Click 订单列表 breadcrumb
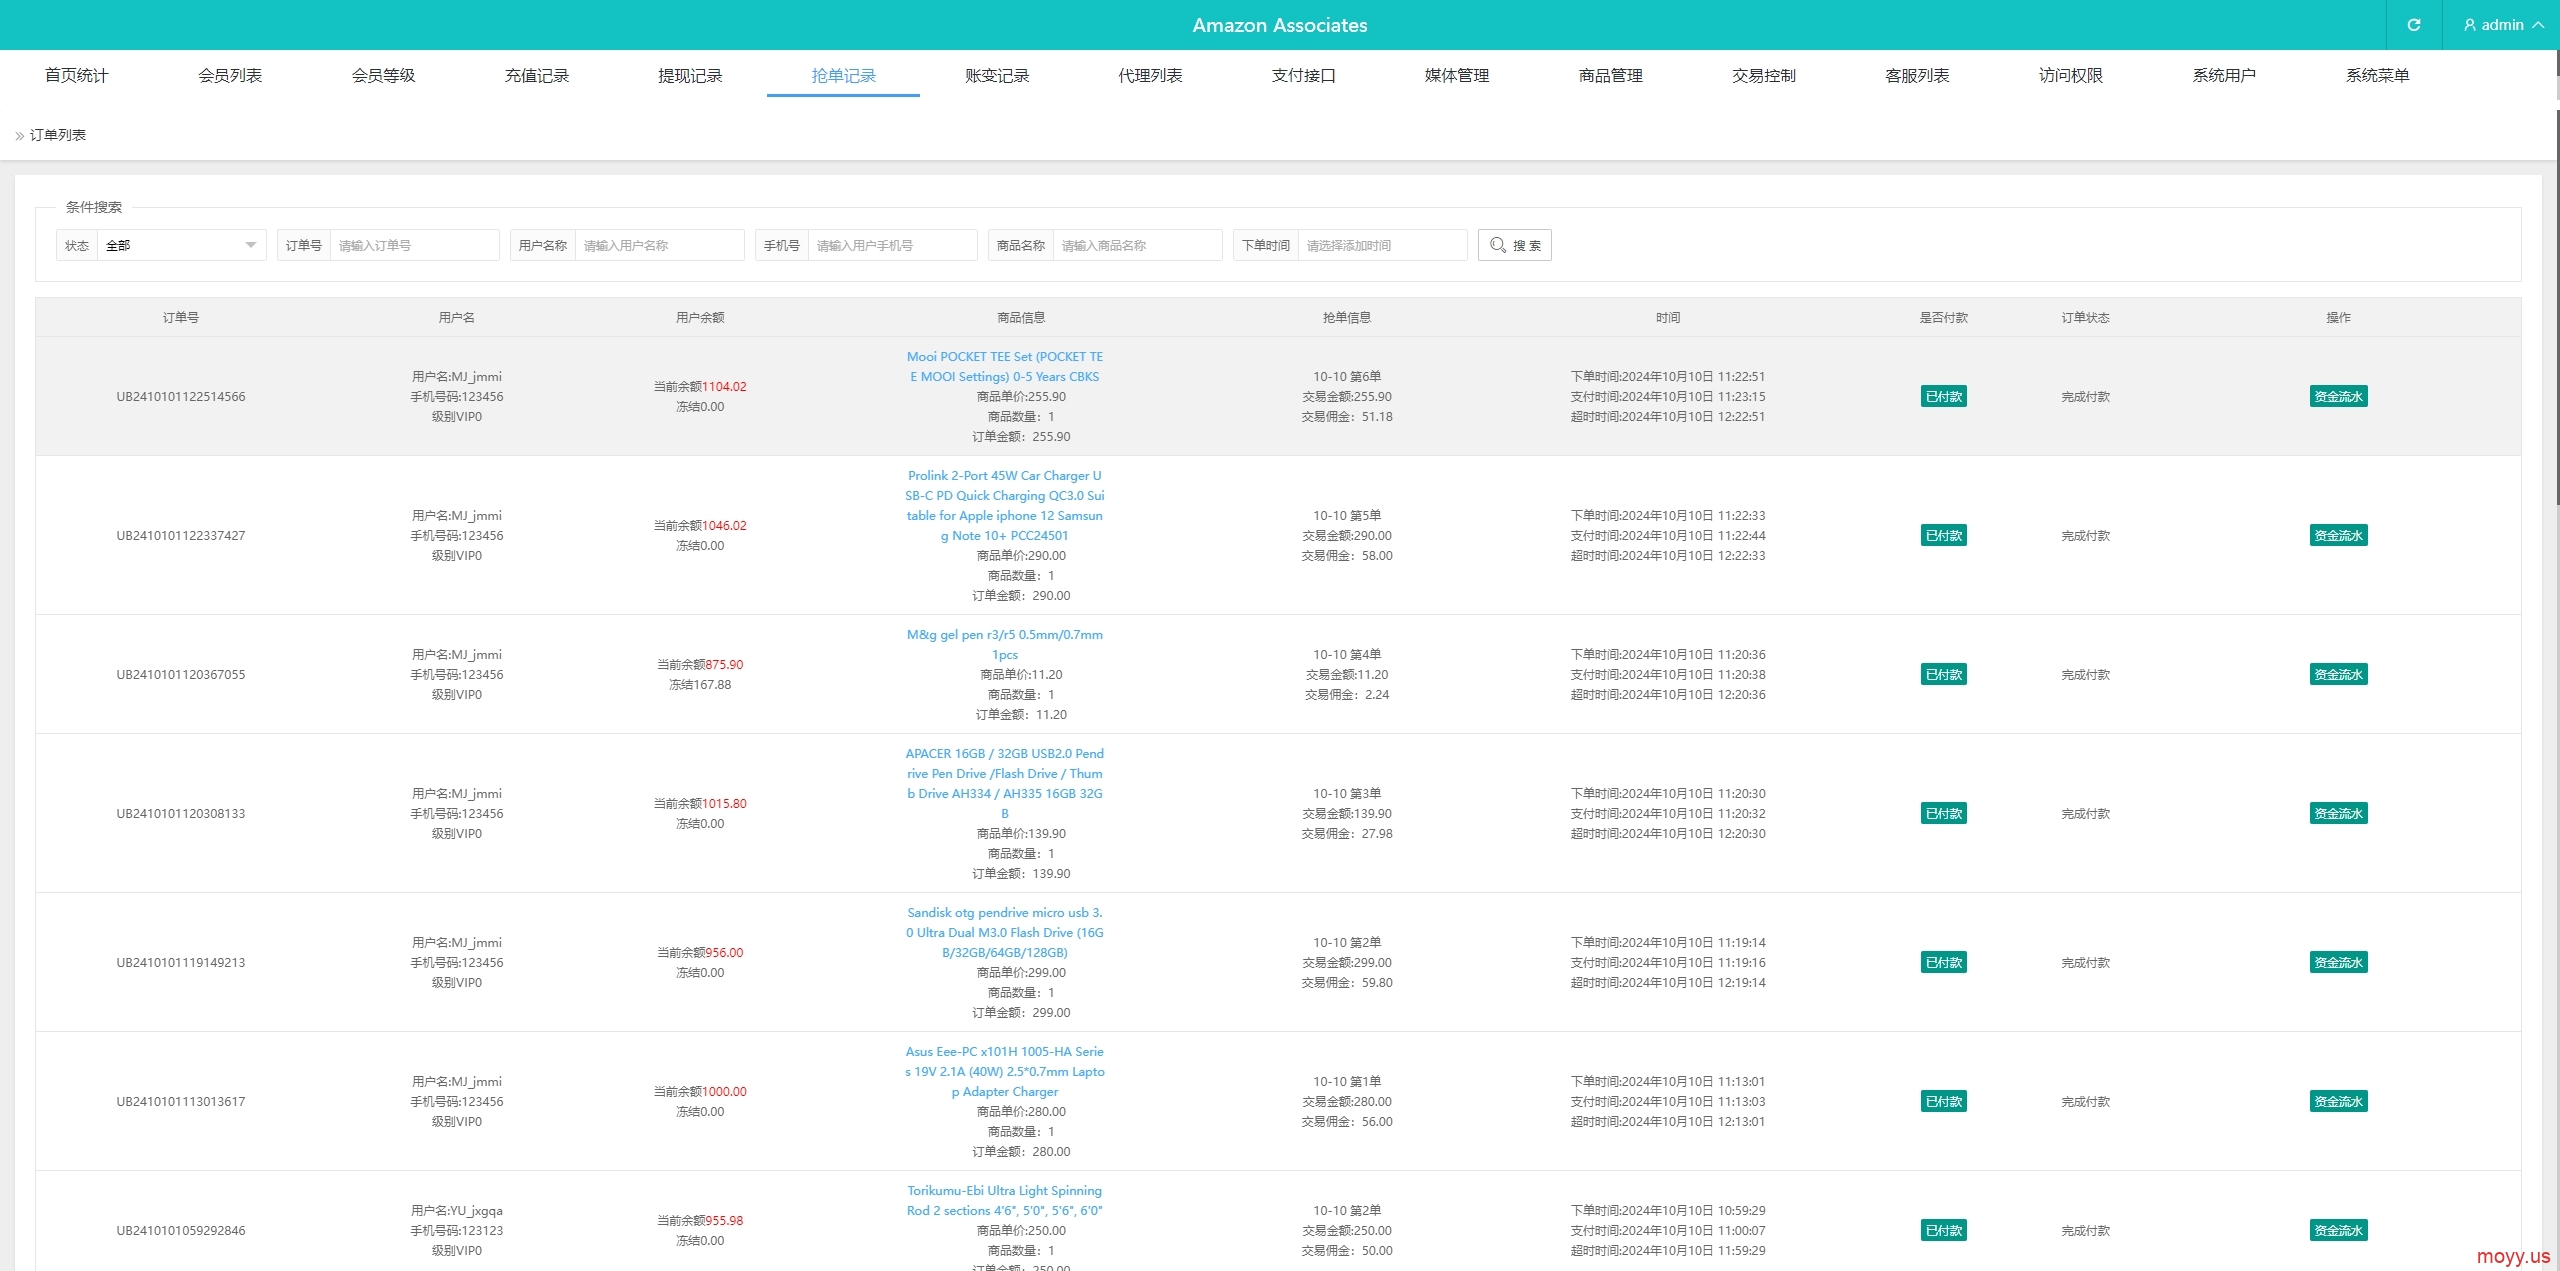Screen dimensions: 2560x1271 tap(57, 134)
